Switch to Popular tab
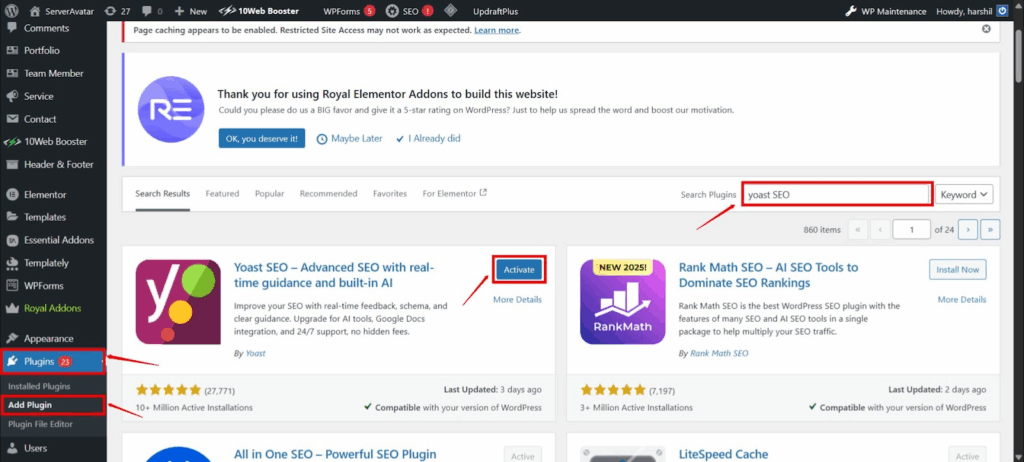This screenshot has height=462, width=1024. tap(269, 194)
